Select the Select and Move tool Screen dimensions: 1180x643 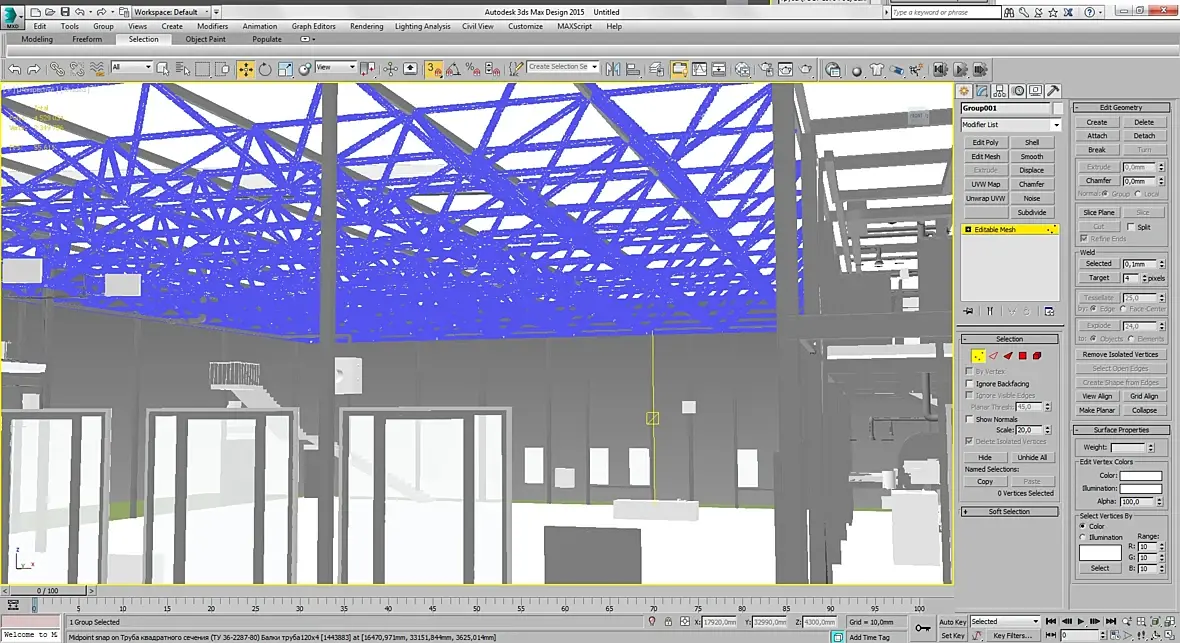coord(246,69)
